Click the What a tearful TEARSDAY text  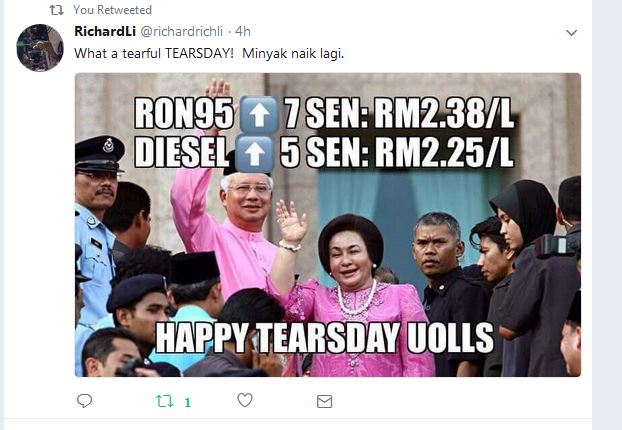click(x=154, y=54)
